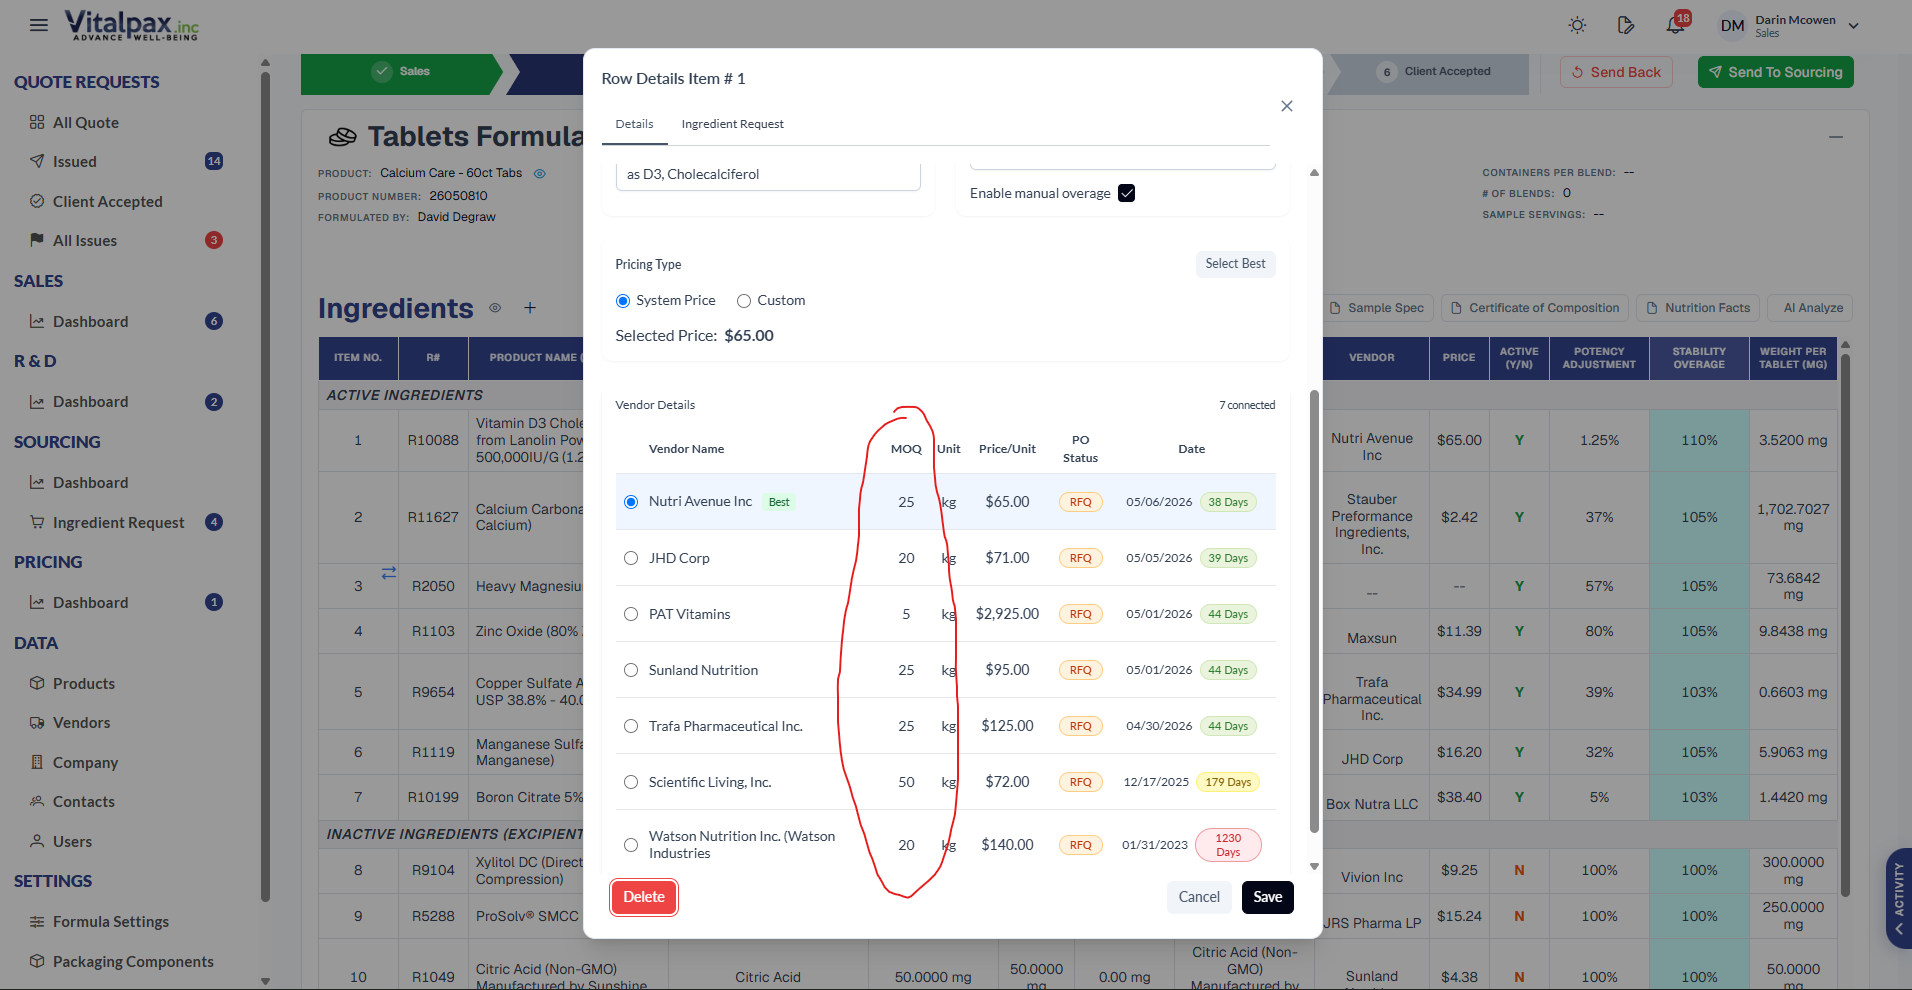Click the Packaging Components box icon

click(37, 961)
